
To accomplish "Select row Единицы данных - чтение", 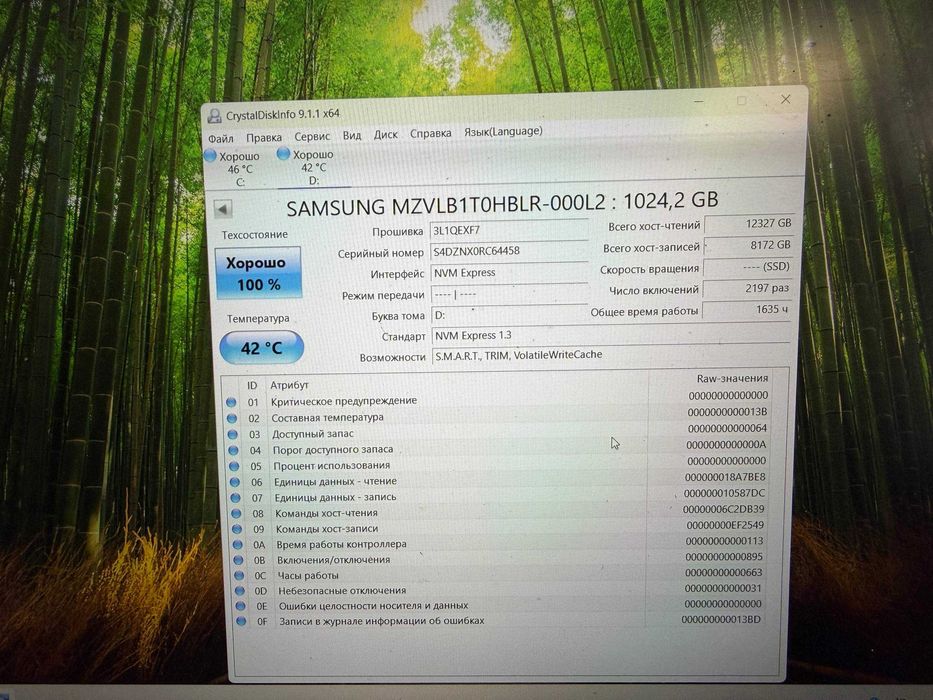I will (x=499, y=480).
